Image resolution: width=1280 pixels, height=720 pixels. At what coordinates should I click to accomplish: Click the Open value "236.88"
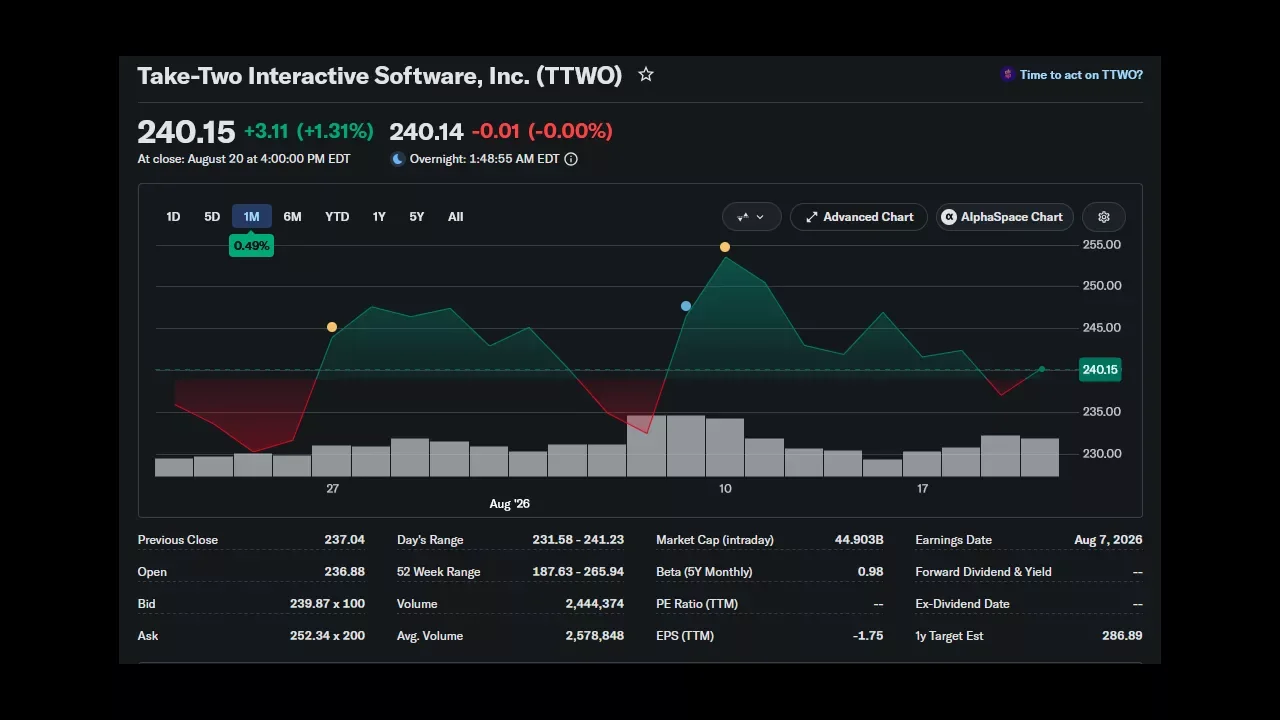(344, 572)
